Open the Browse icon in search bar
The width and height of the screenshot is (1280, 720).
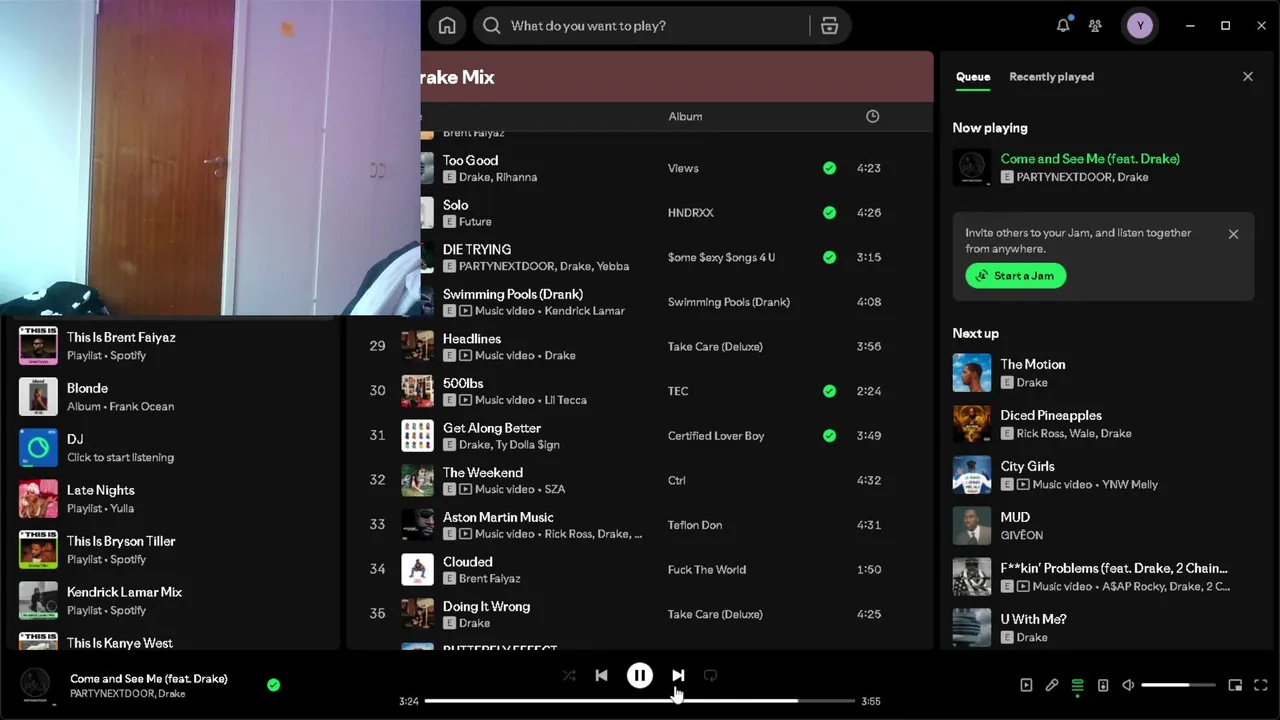pos(829,26)
